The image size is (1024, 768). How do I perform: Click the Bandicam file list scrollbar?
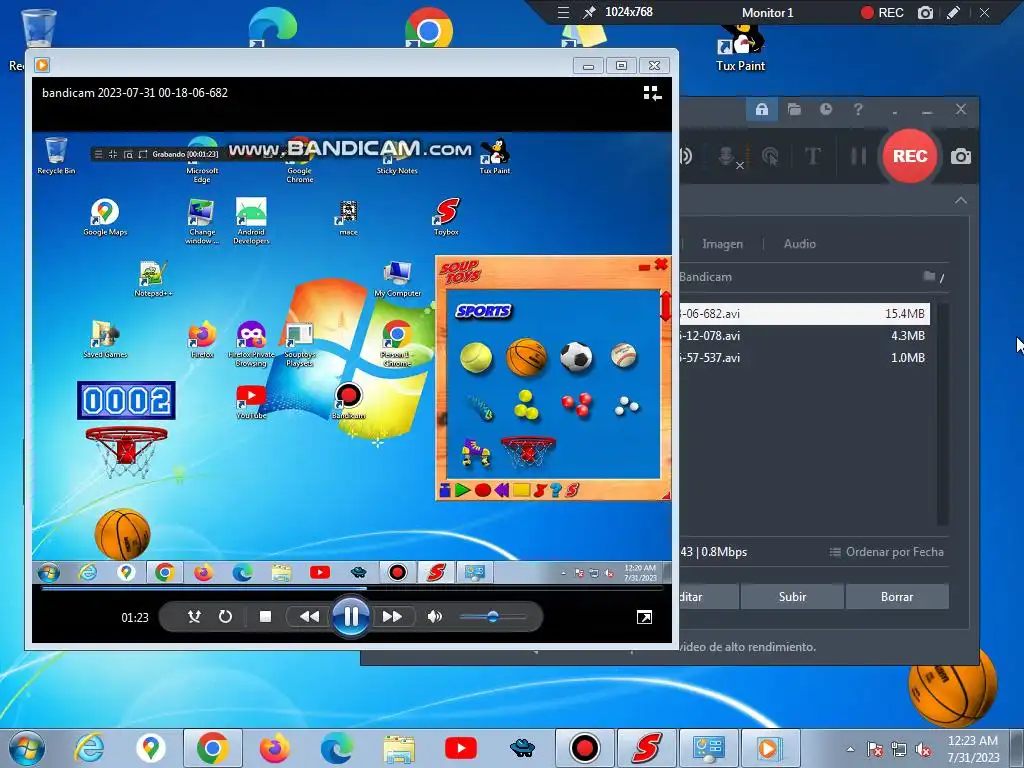(x=942, y=413)
